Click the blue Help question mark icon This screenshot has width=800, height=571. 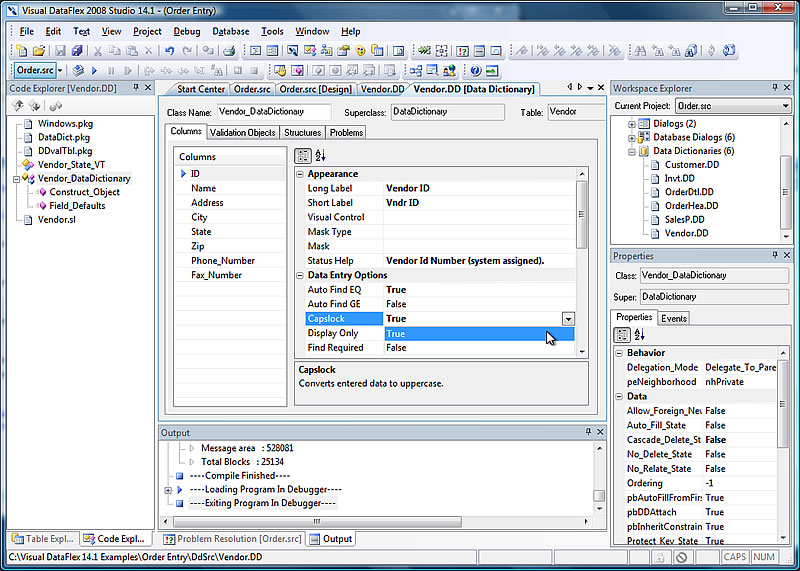point(474,71)
